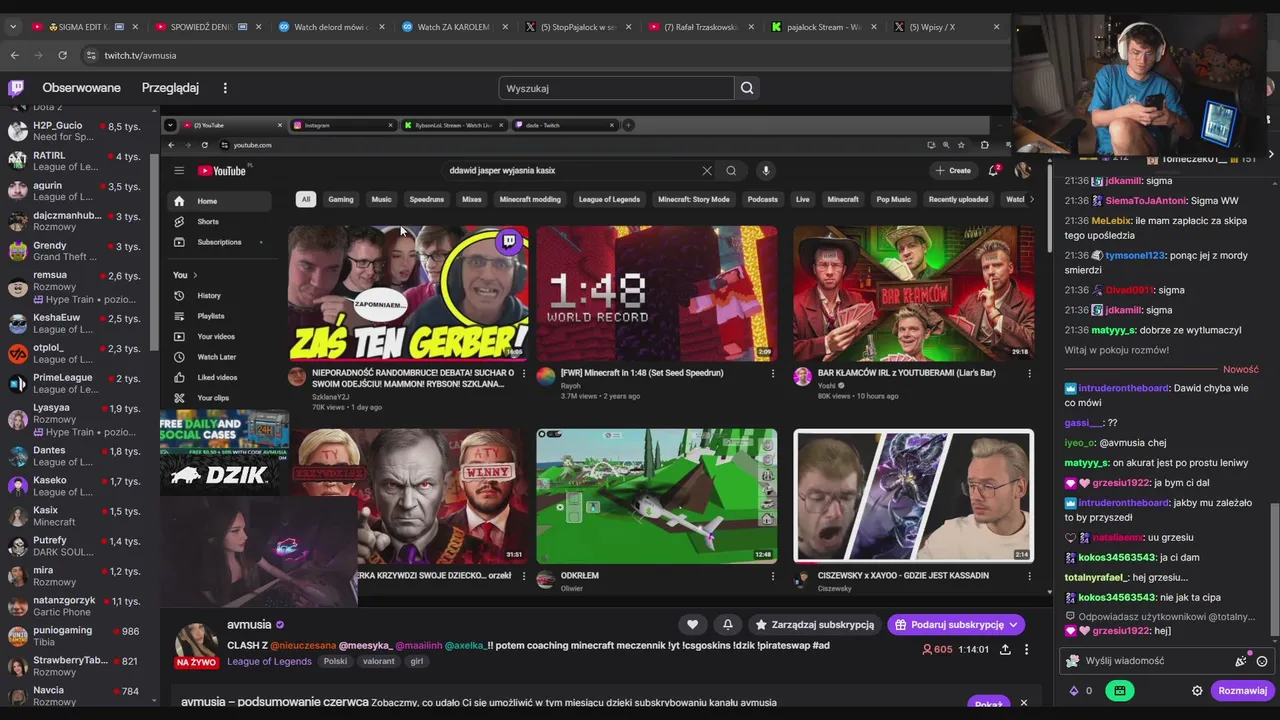Open the stream more options dots
This screenshot has height=720, width=1280.
point(1026,649)
